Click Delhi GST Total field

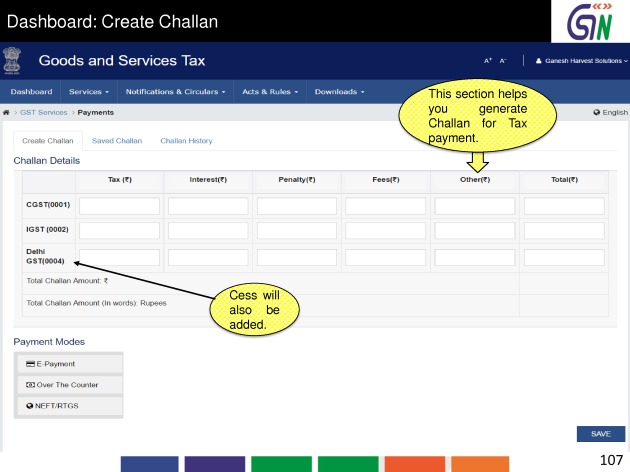[x=564, y=257]
